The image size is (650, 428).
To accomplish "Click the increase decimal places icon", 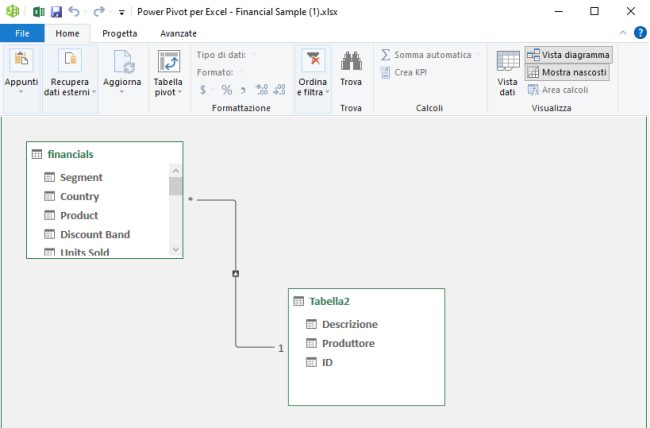I will 262,89.
